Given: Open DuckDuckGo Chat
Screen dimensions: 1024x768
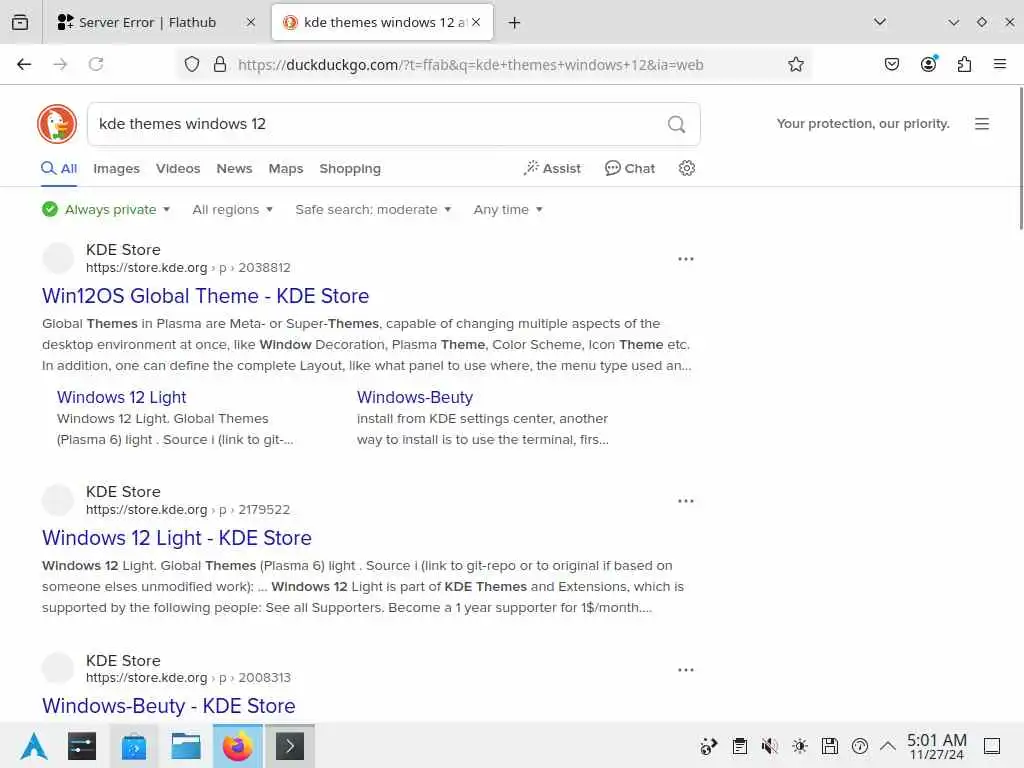Looking at the screenshot, I should click(630, 168).
